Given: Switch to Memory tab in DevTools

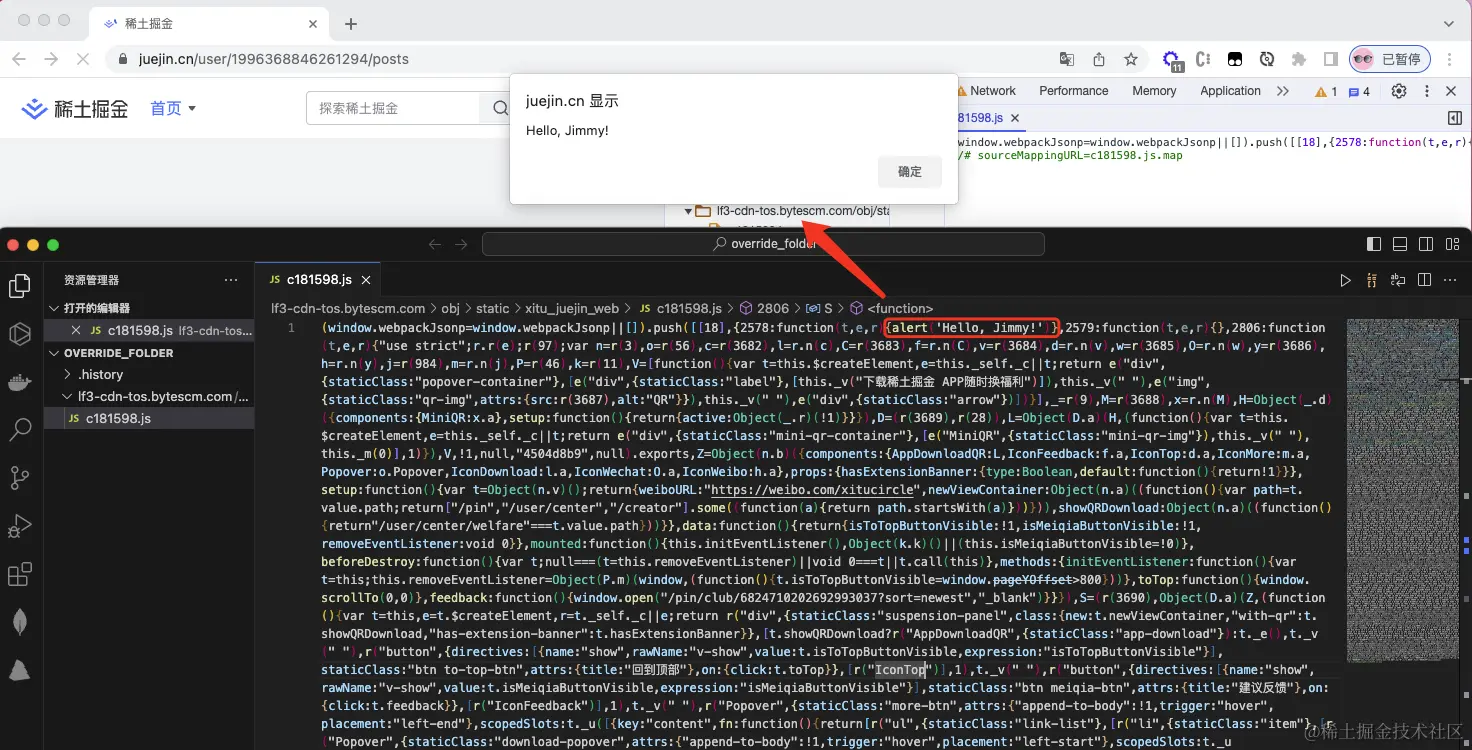Looking at the screenshot, I should (1154, 90).
